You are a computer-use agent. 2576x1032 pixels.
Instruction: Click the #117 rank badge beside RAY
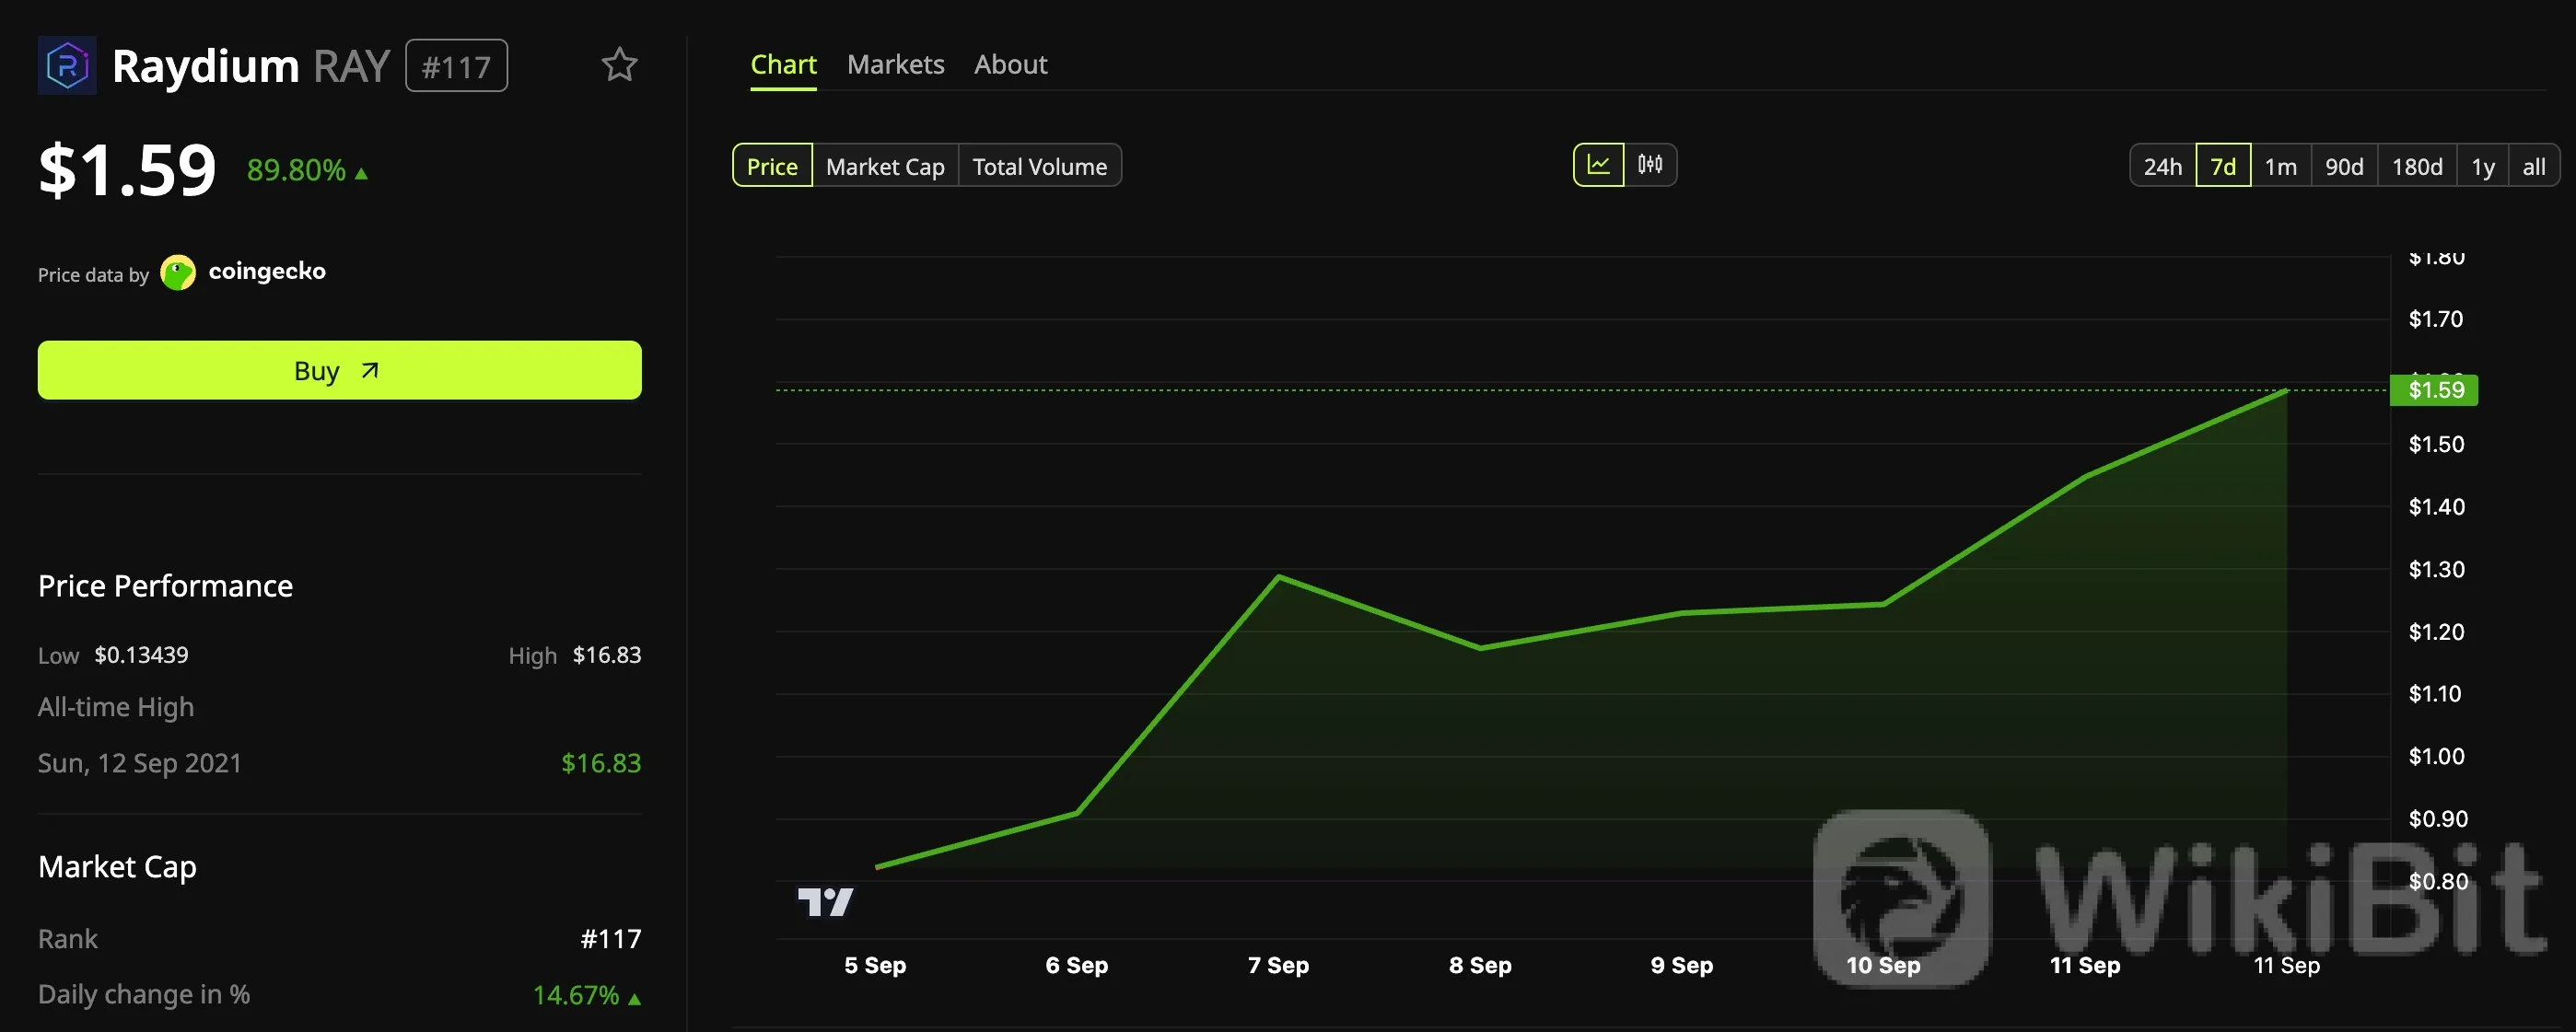(456, 66)
